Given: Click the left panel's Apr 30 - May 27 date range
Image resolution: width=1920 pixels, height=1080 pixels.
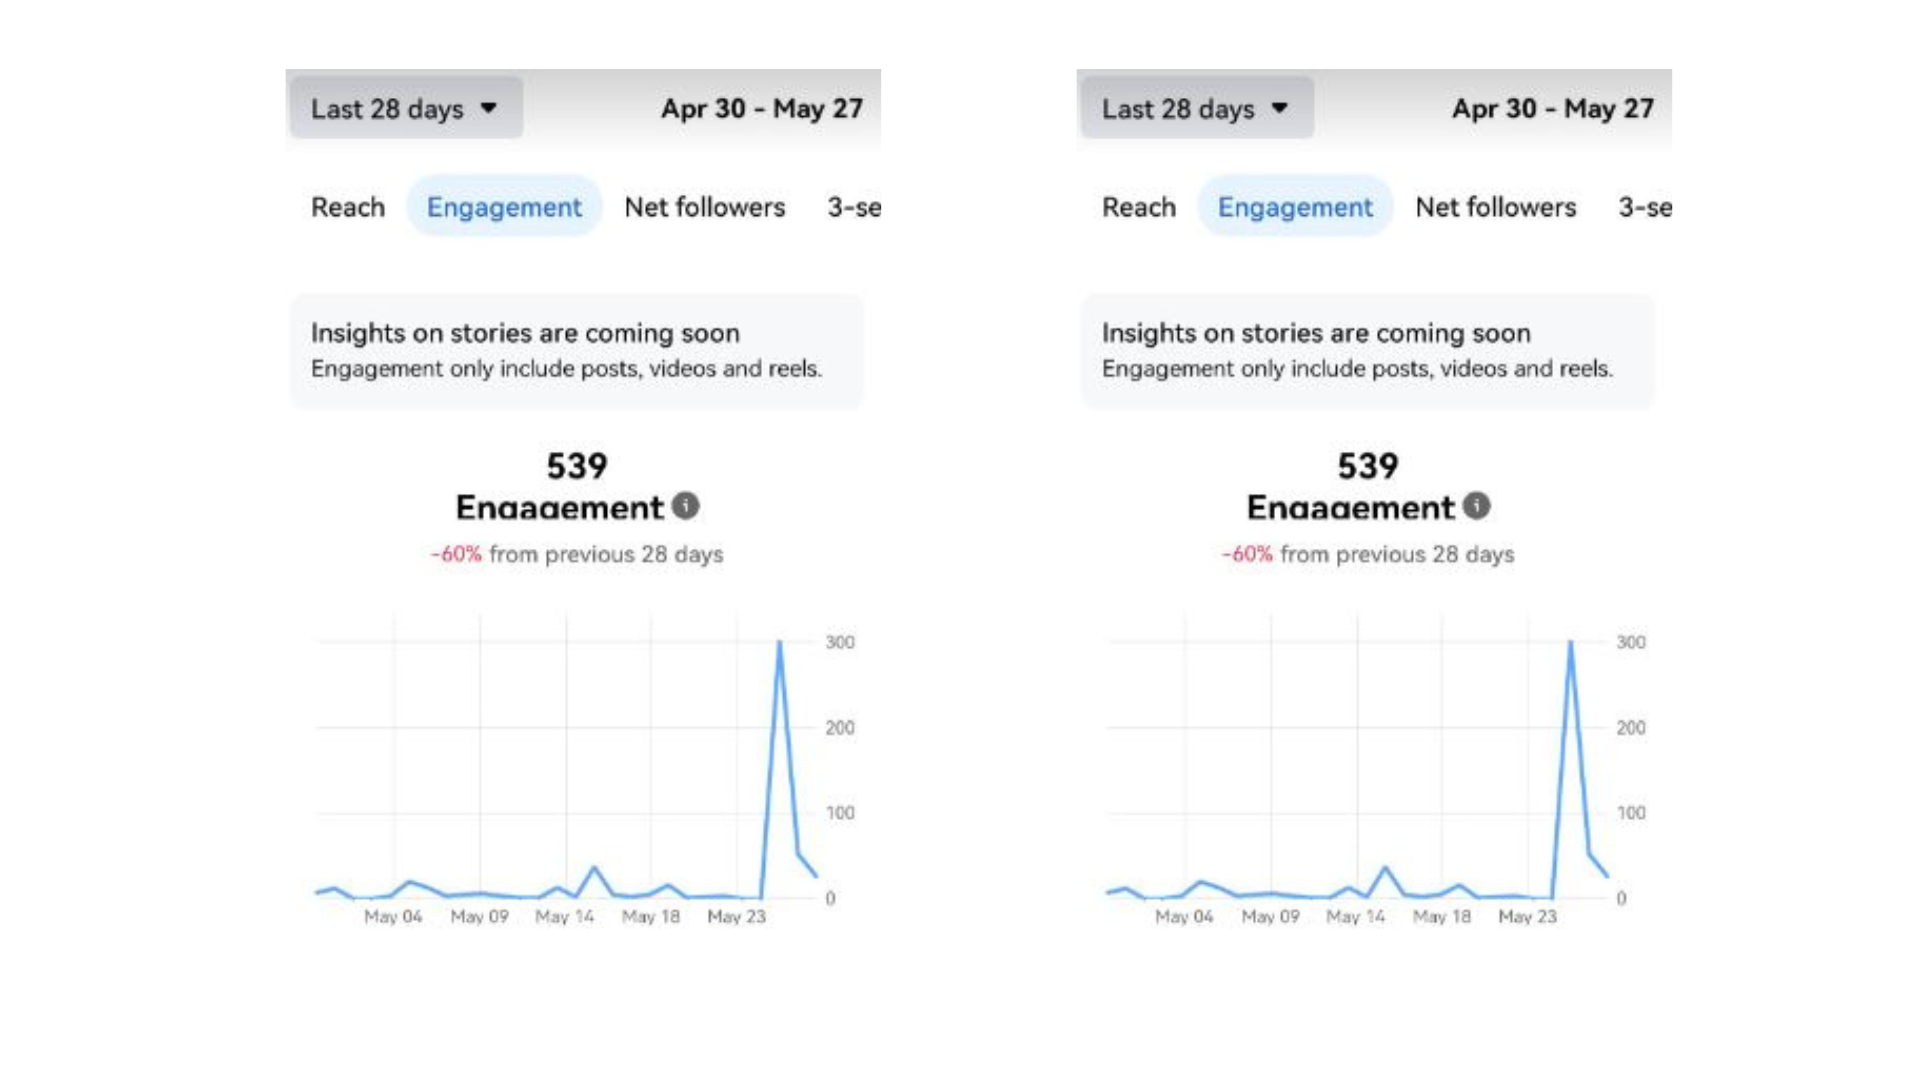Looking at the screenshot, I should pyautogui.click(x=762, y=108).
